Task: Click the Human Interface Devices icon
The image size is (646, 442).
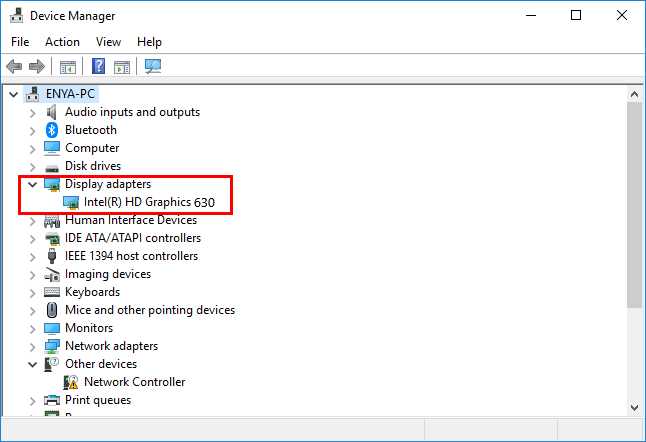Action: point(52,221)
